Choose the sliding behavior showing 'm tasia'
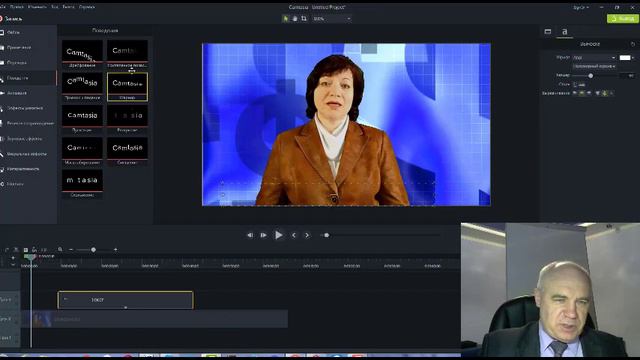 [x=82, y=184]
